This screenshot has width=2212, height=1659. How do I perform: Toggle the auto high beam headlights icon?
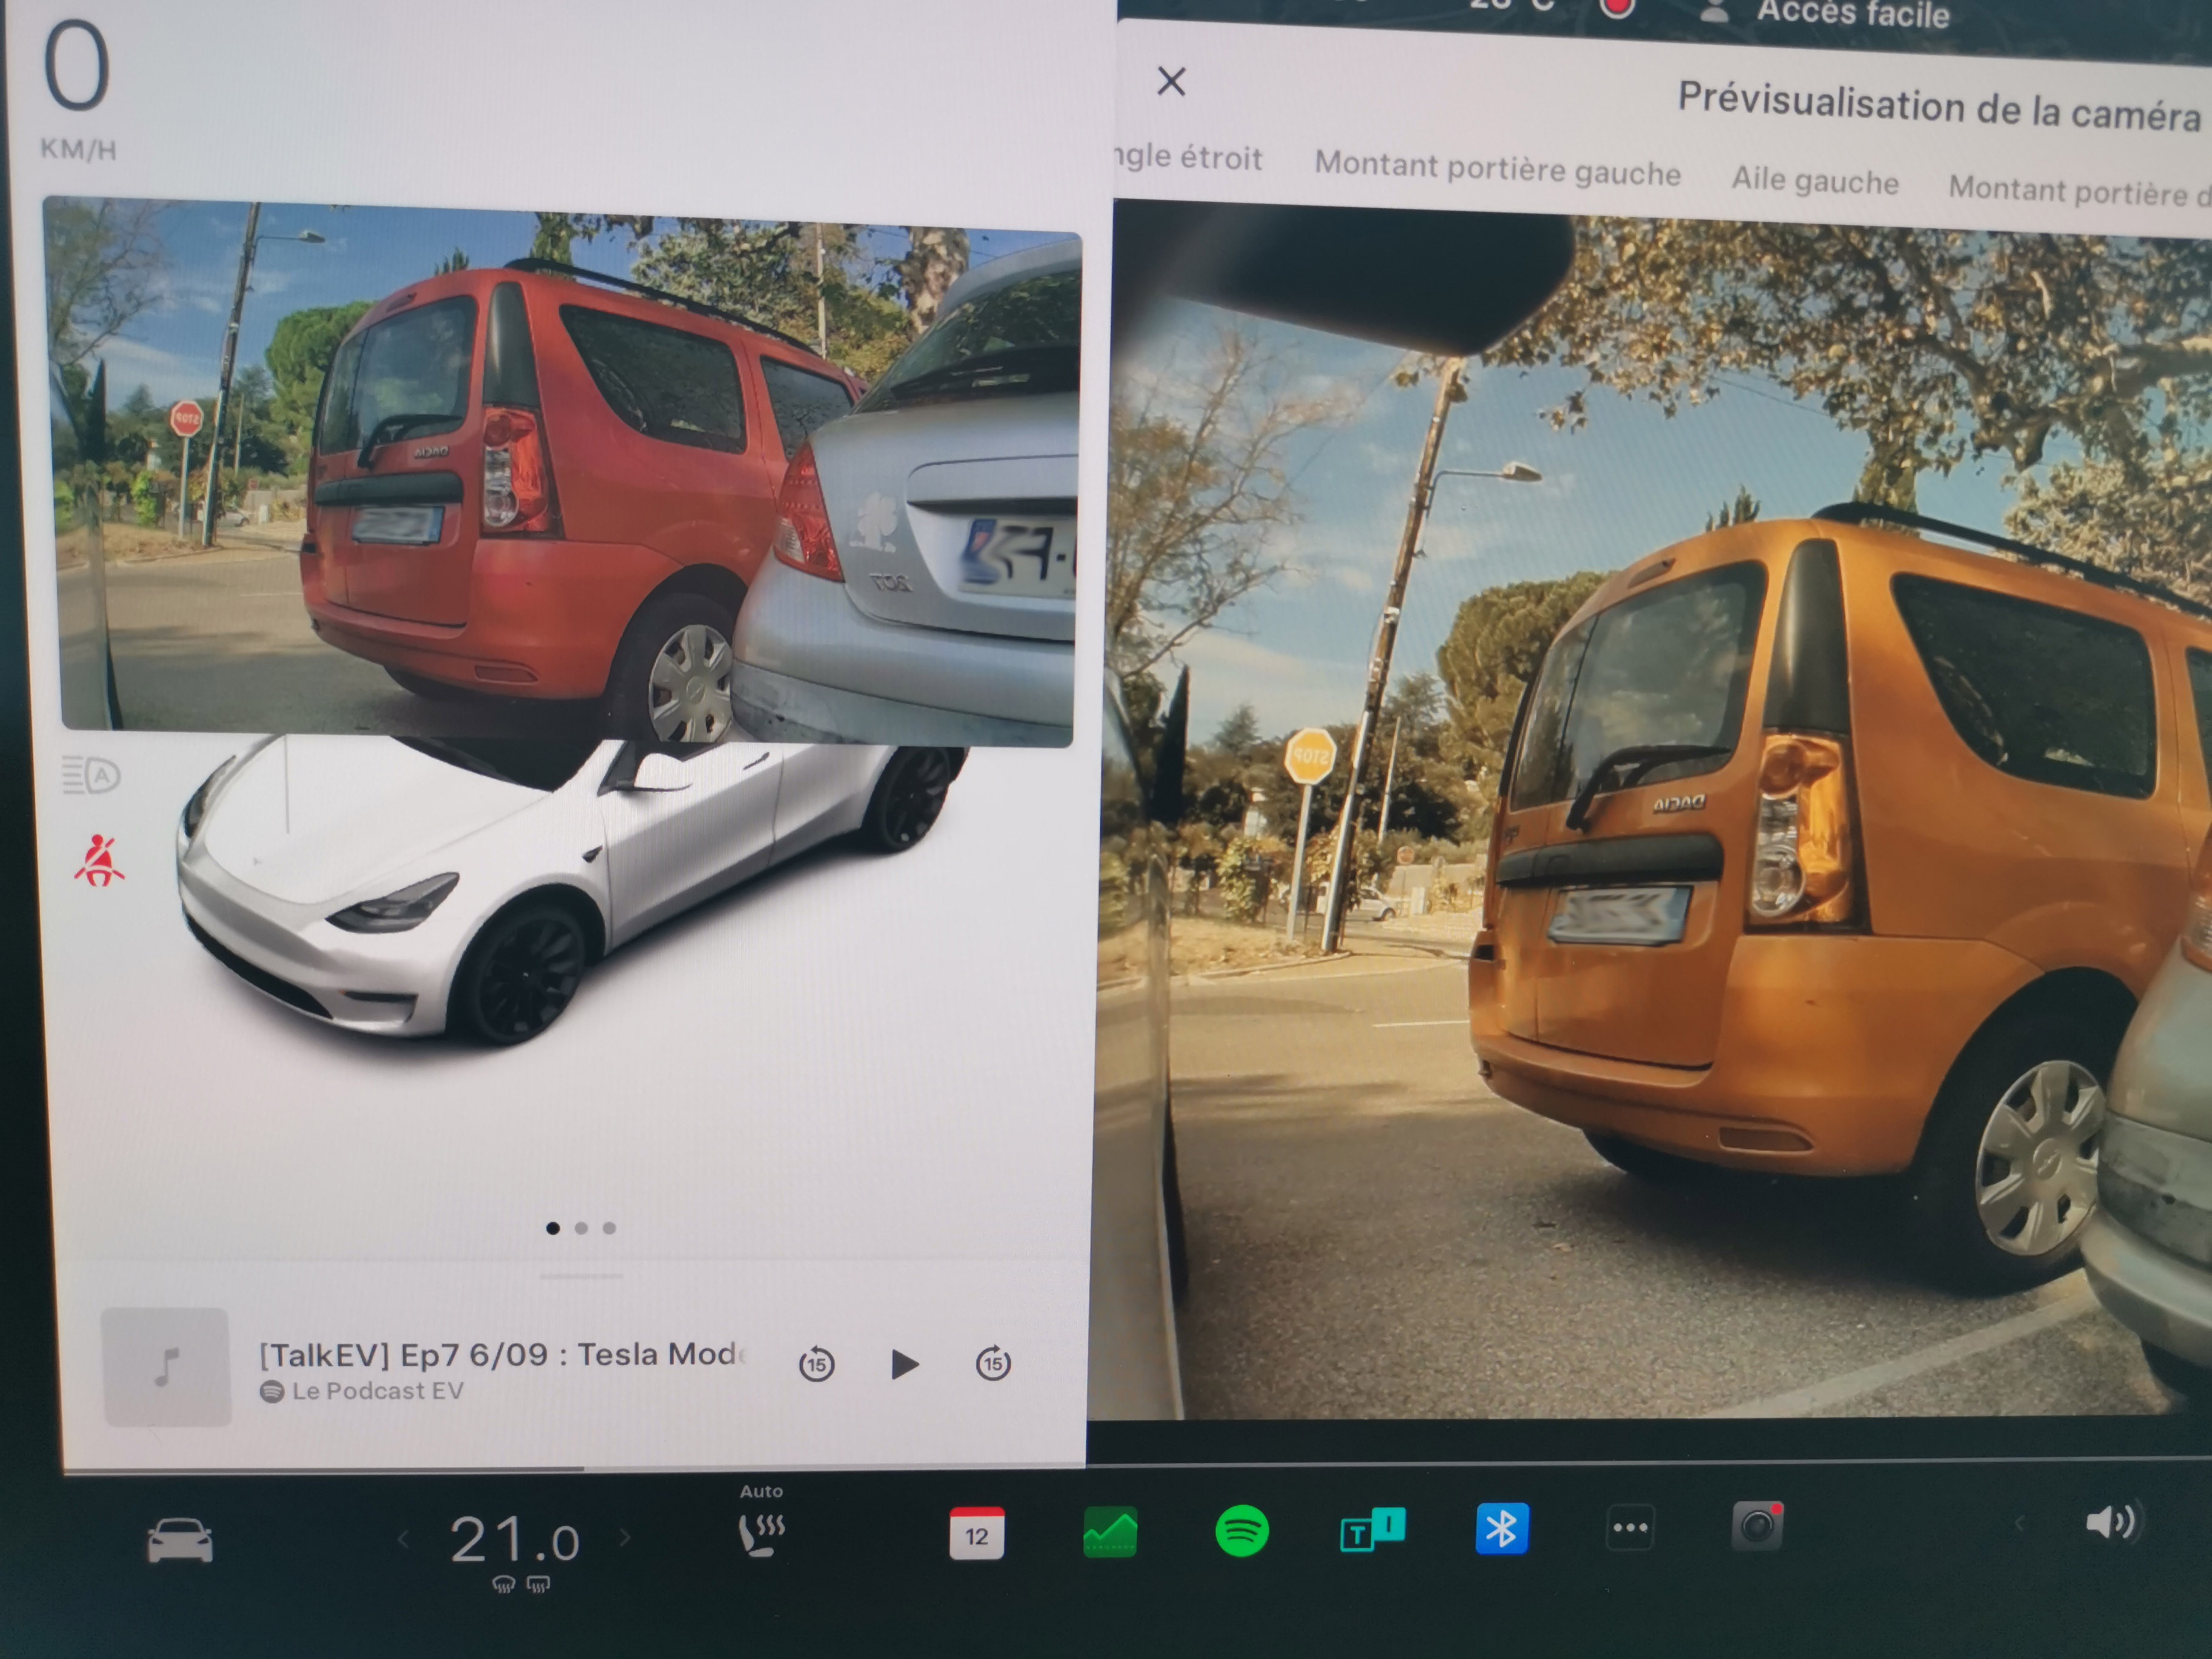click(x=91, y=776)
